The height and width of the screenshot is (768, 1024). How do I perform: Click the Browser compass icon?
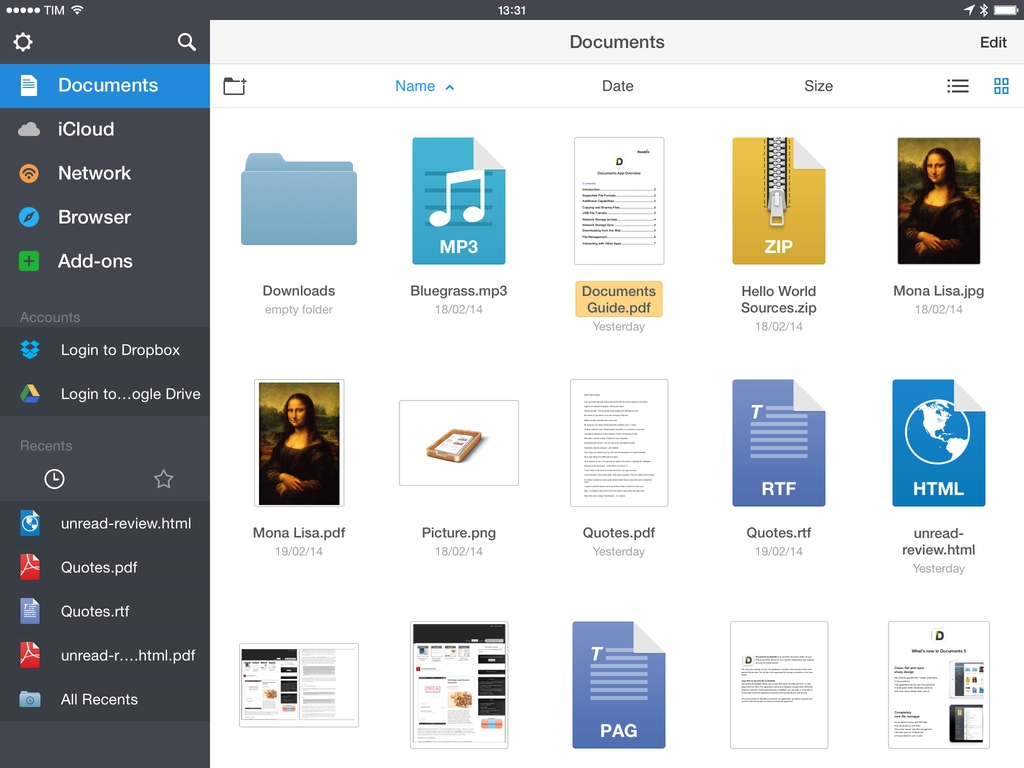[29, 217]
